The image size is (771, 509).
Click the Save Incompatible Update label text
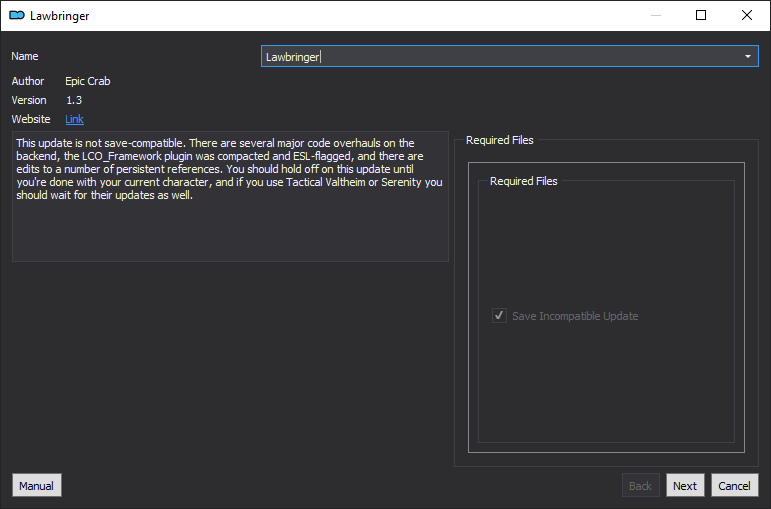coord(575,316)
